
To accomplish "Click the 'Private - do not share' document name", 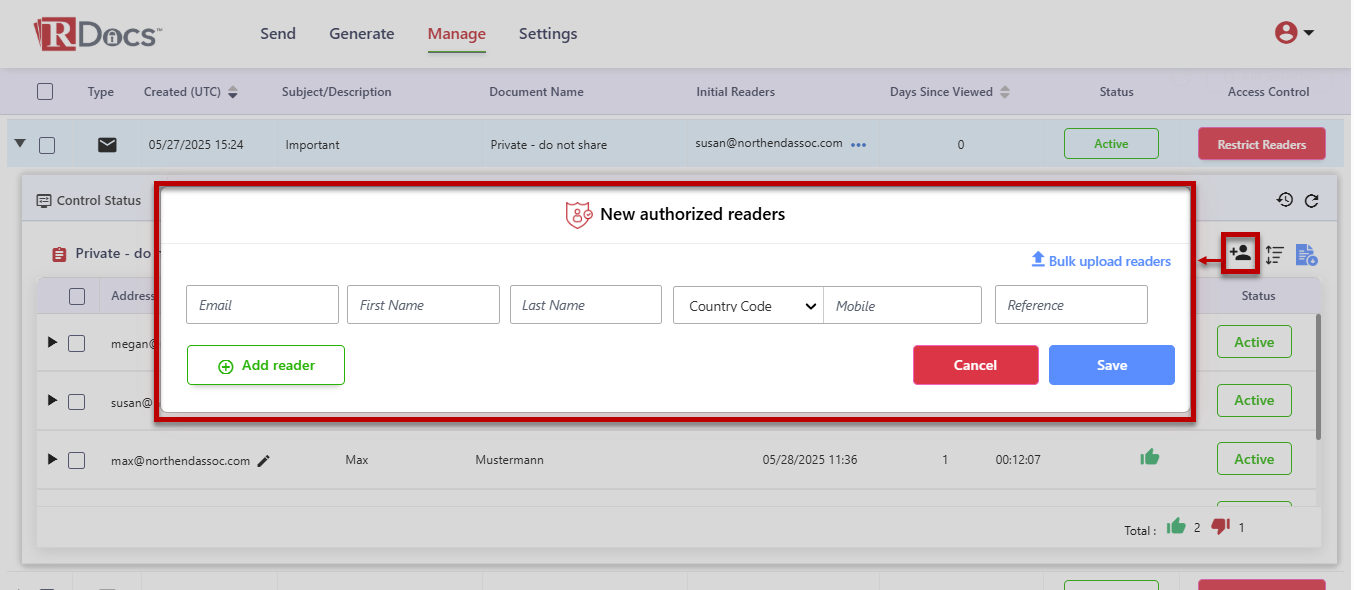I will click(x=548, y=145).
